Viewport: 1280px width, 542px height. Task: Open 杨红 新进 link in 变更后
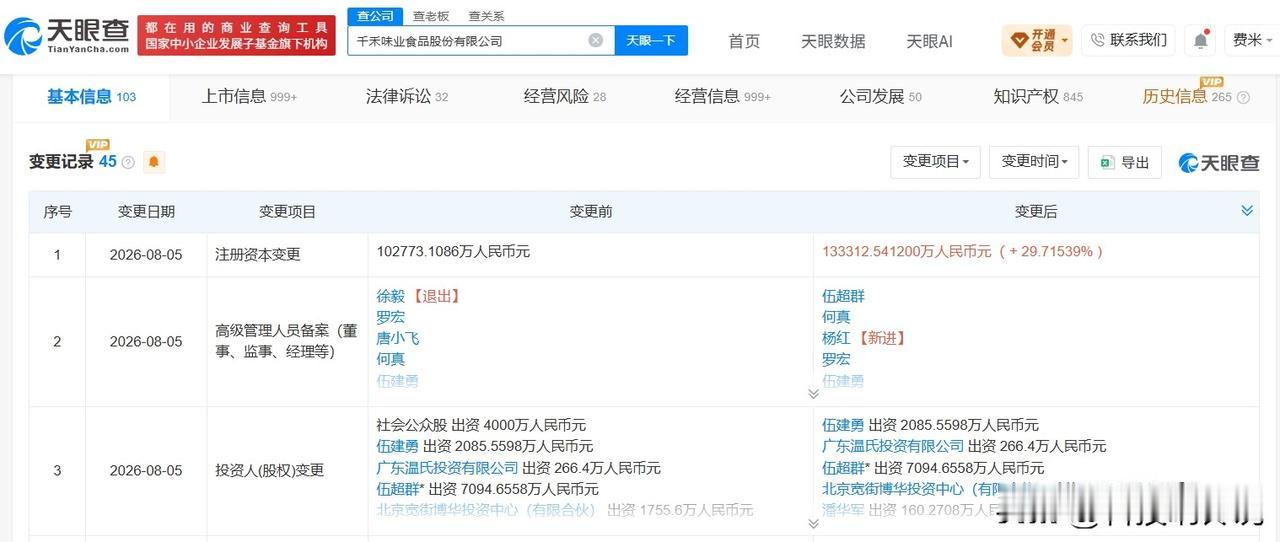(836, 338)
